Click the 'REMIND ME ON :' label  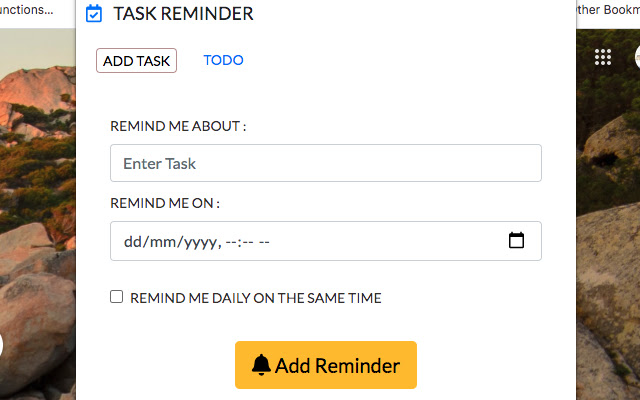click(165, 203)
